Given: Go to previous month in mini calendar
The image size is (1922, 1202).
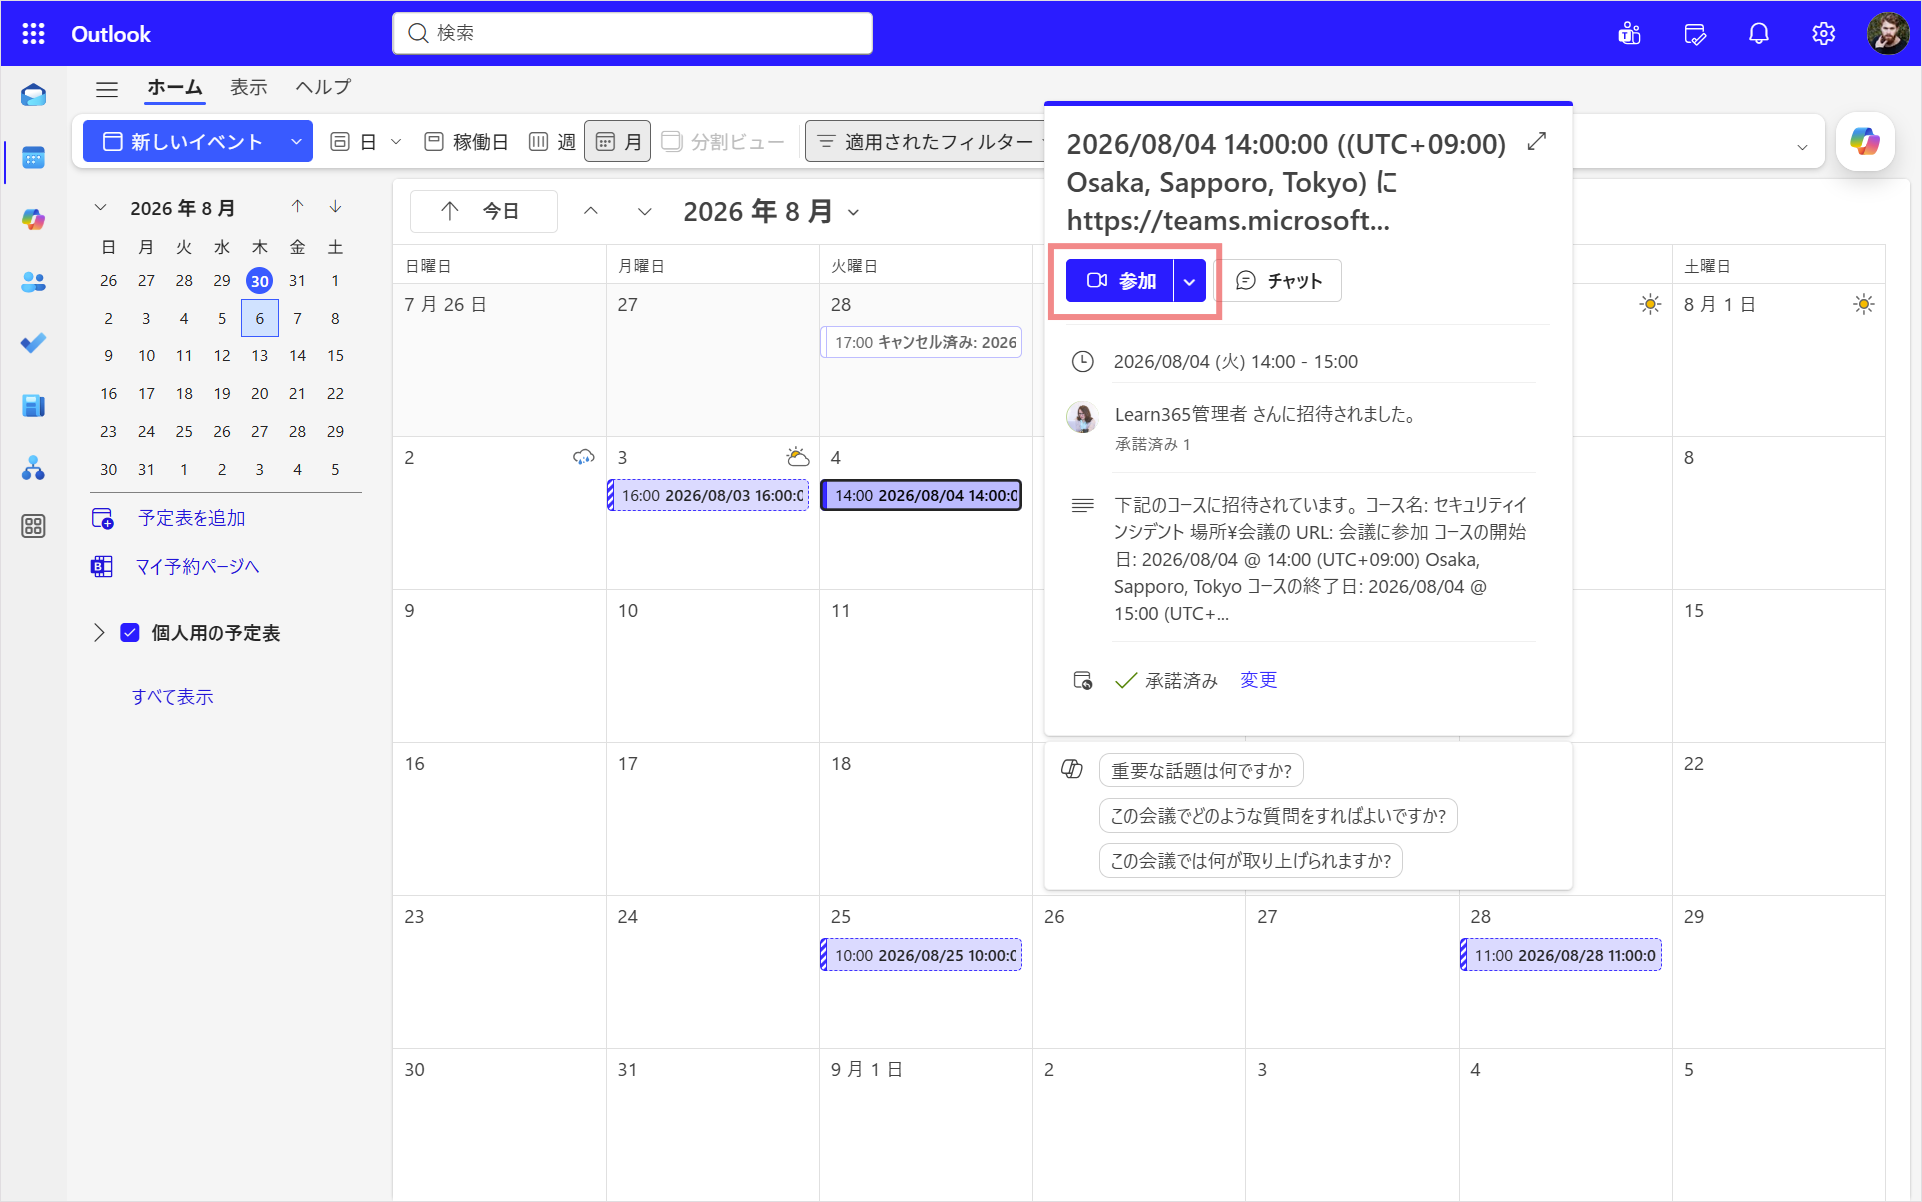Looking at the screenshot, I should coord(297,207).
